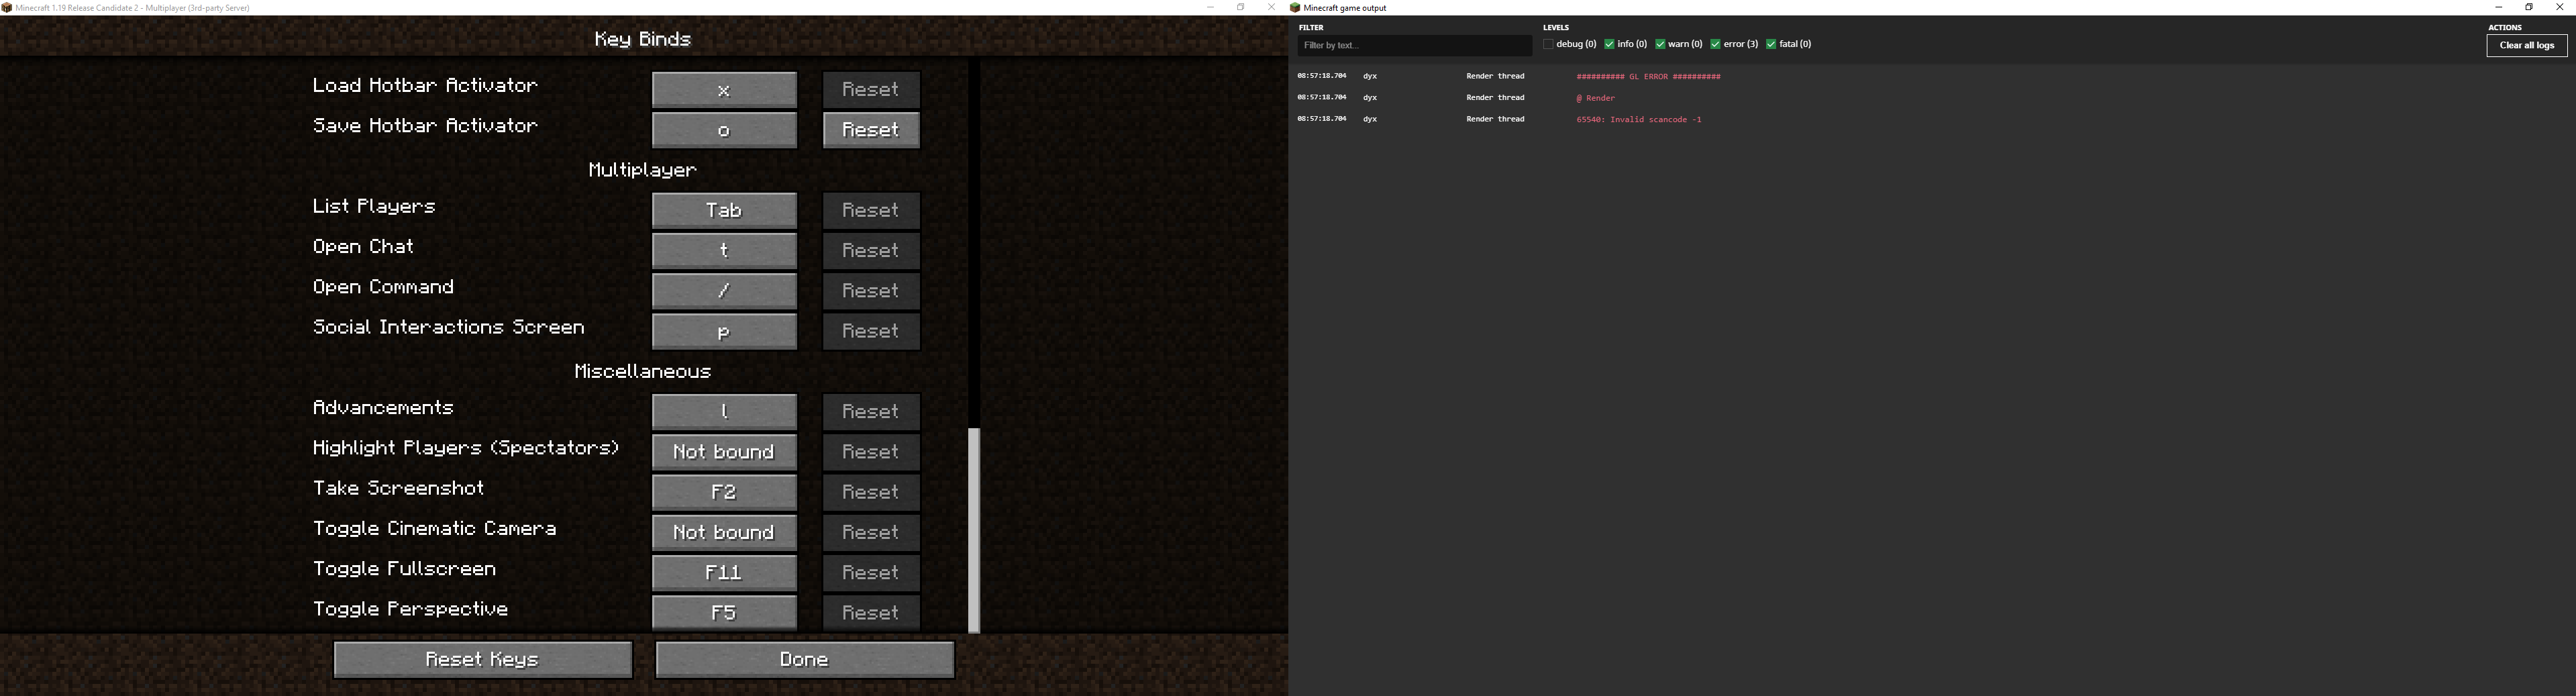The width and height of the screenshot is (2576, 696).
Task: Set key for Highlight Players (Spectators)
Action: [724, 453]
